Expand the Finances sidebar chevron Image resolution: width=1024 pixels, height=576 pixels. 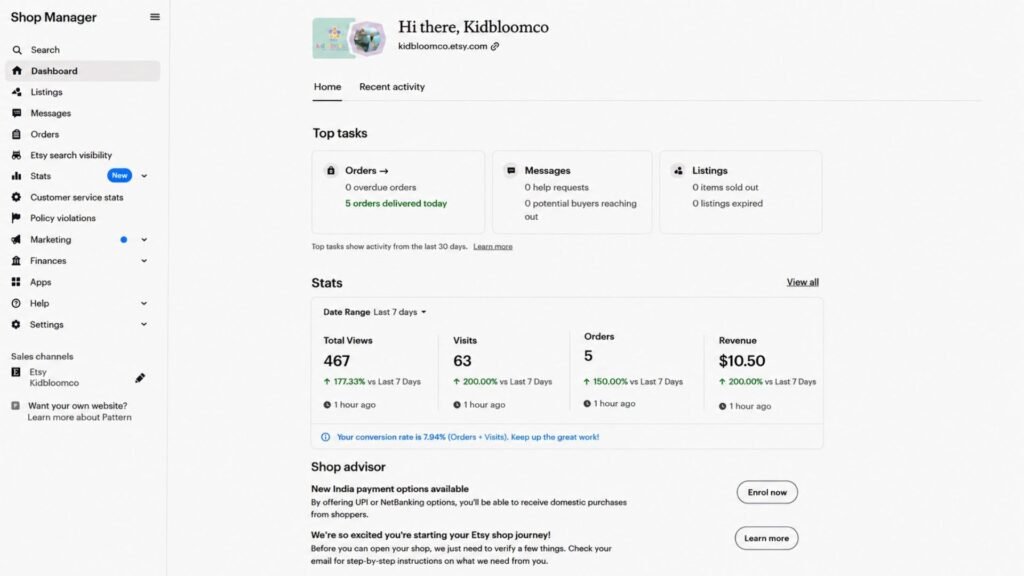click(x=144, y=261)
